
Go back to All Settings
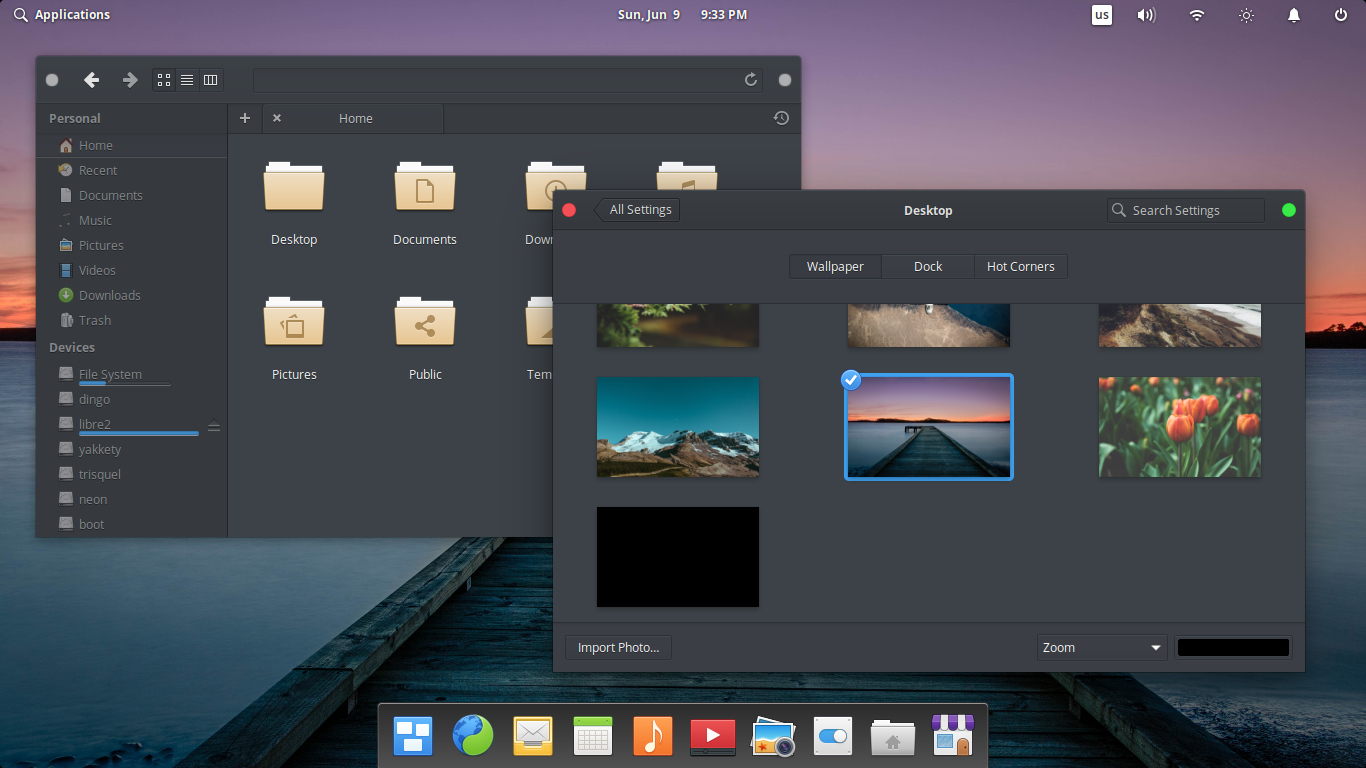[638, 210]
